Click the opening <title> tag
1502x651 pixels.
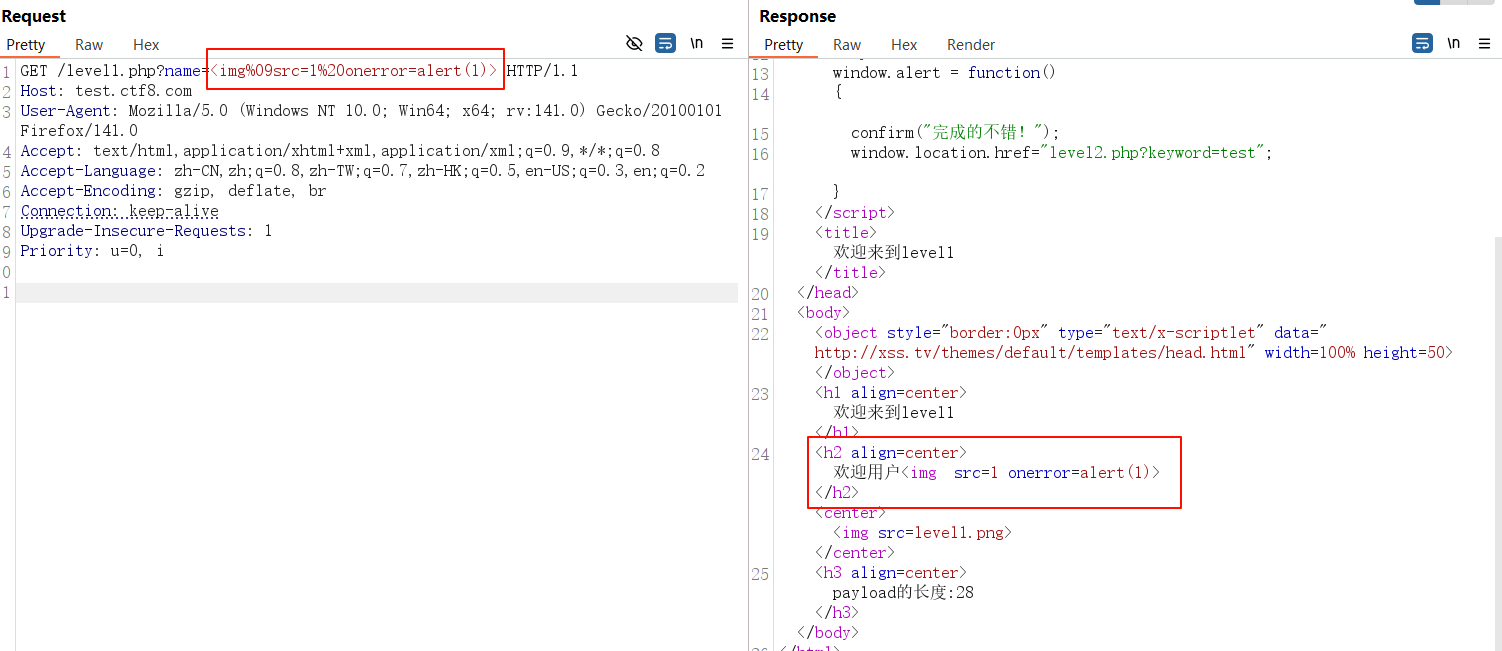point(846,233)
